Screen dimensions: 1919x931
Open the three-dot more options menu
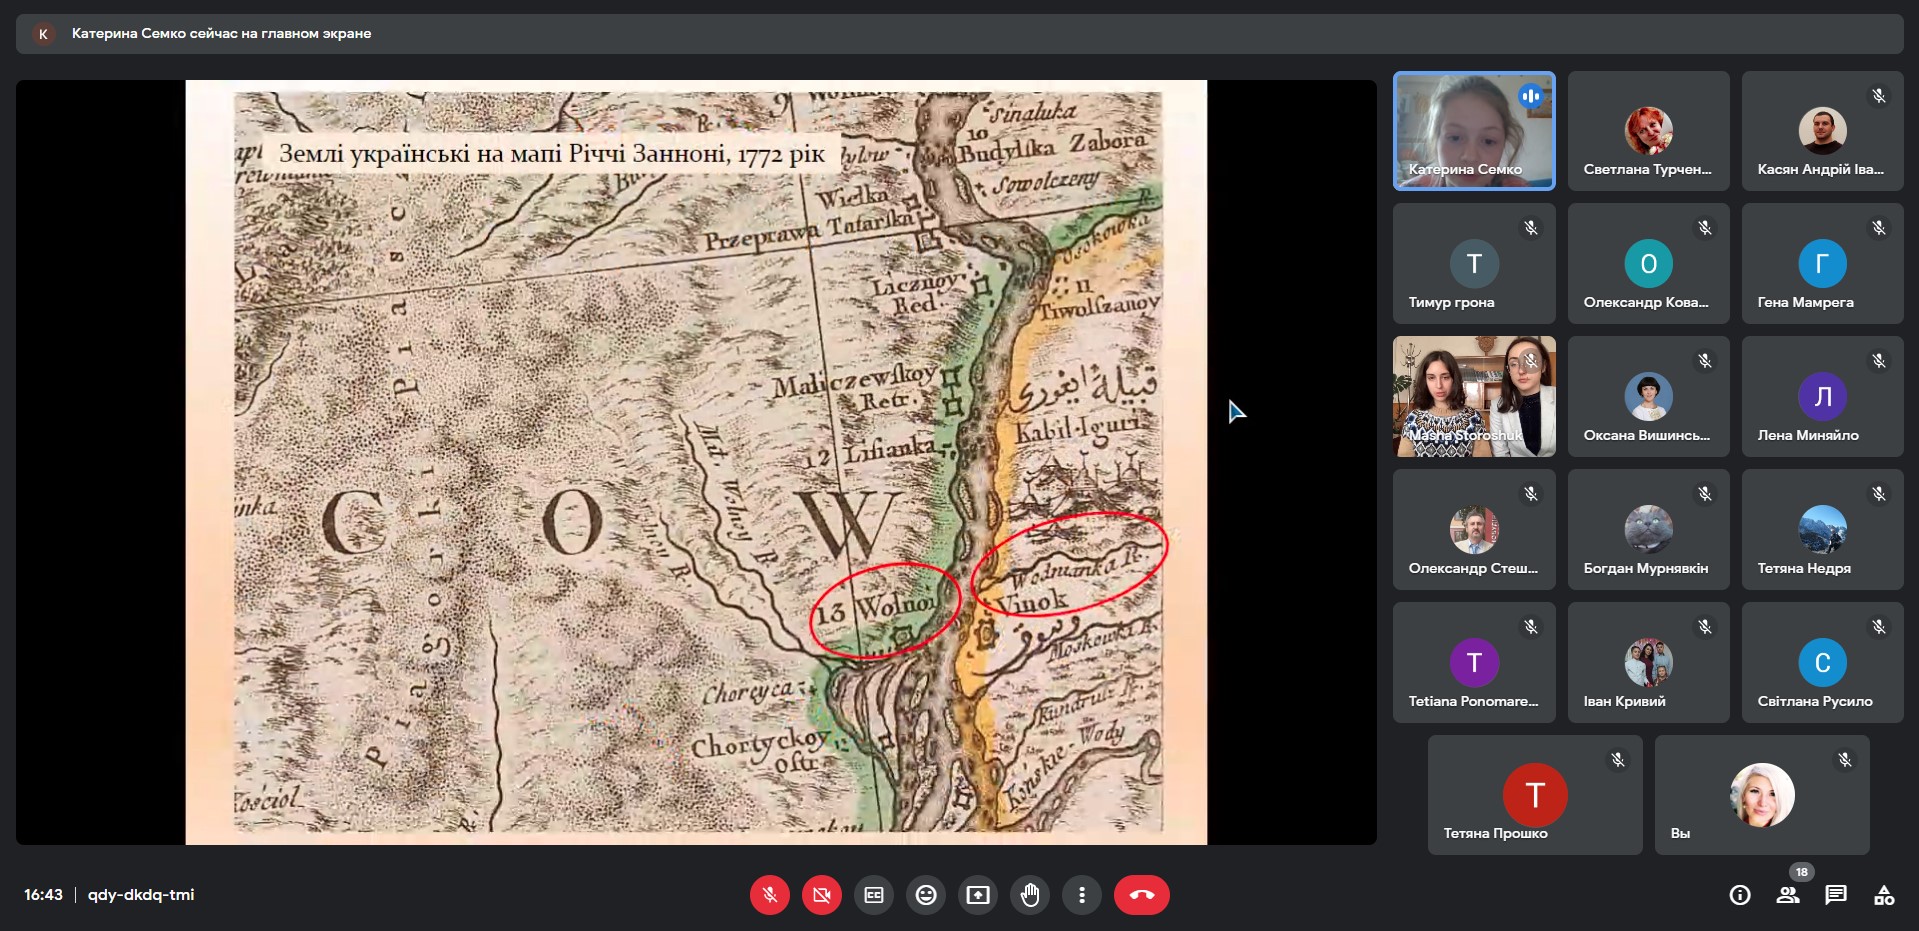click(x=1081, y=895)
